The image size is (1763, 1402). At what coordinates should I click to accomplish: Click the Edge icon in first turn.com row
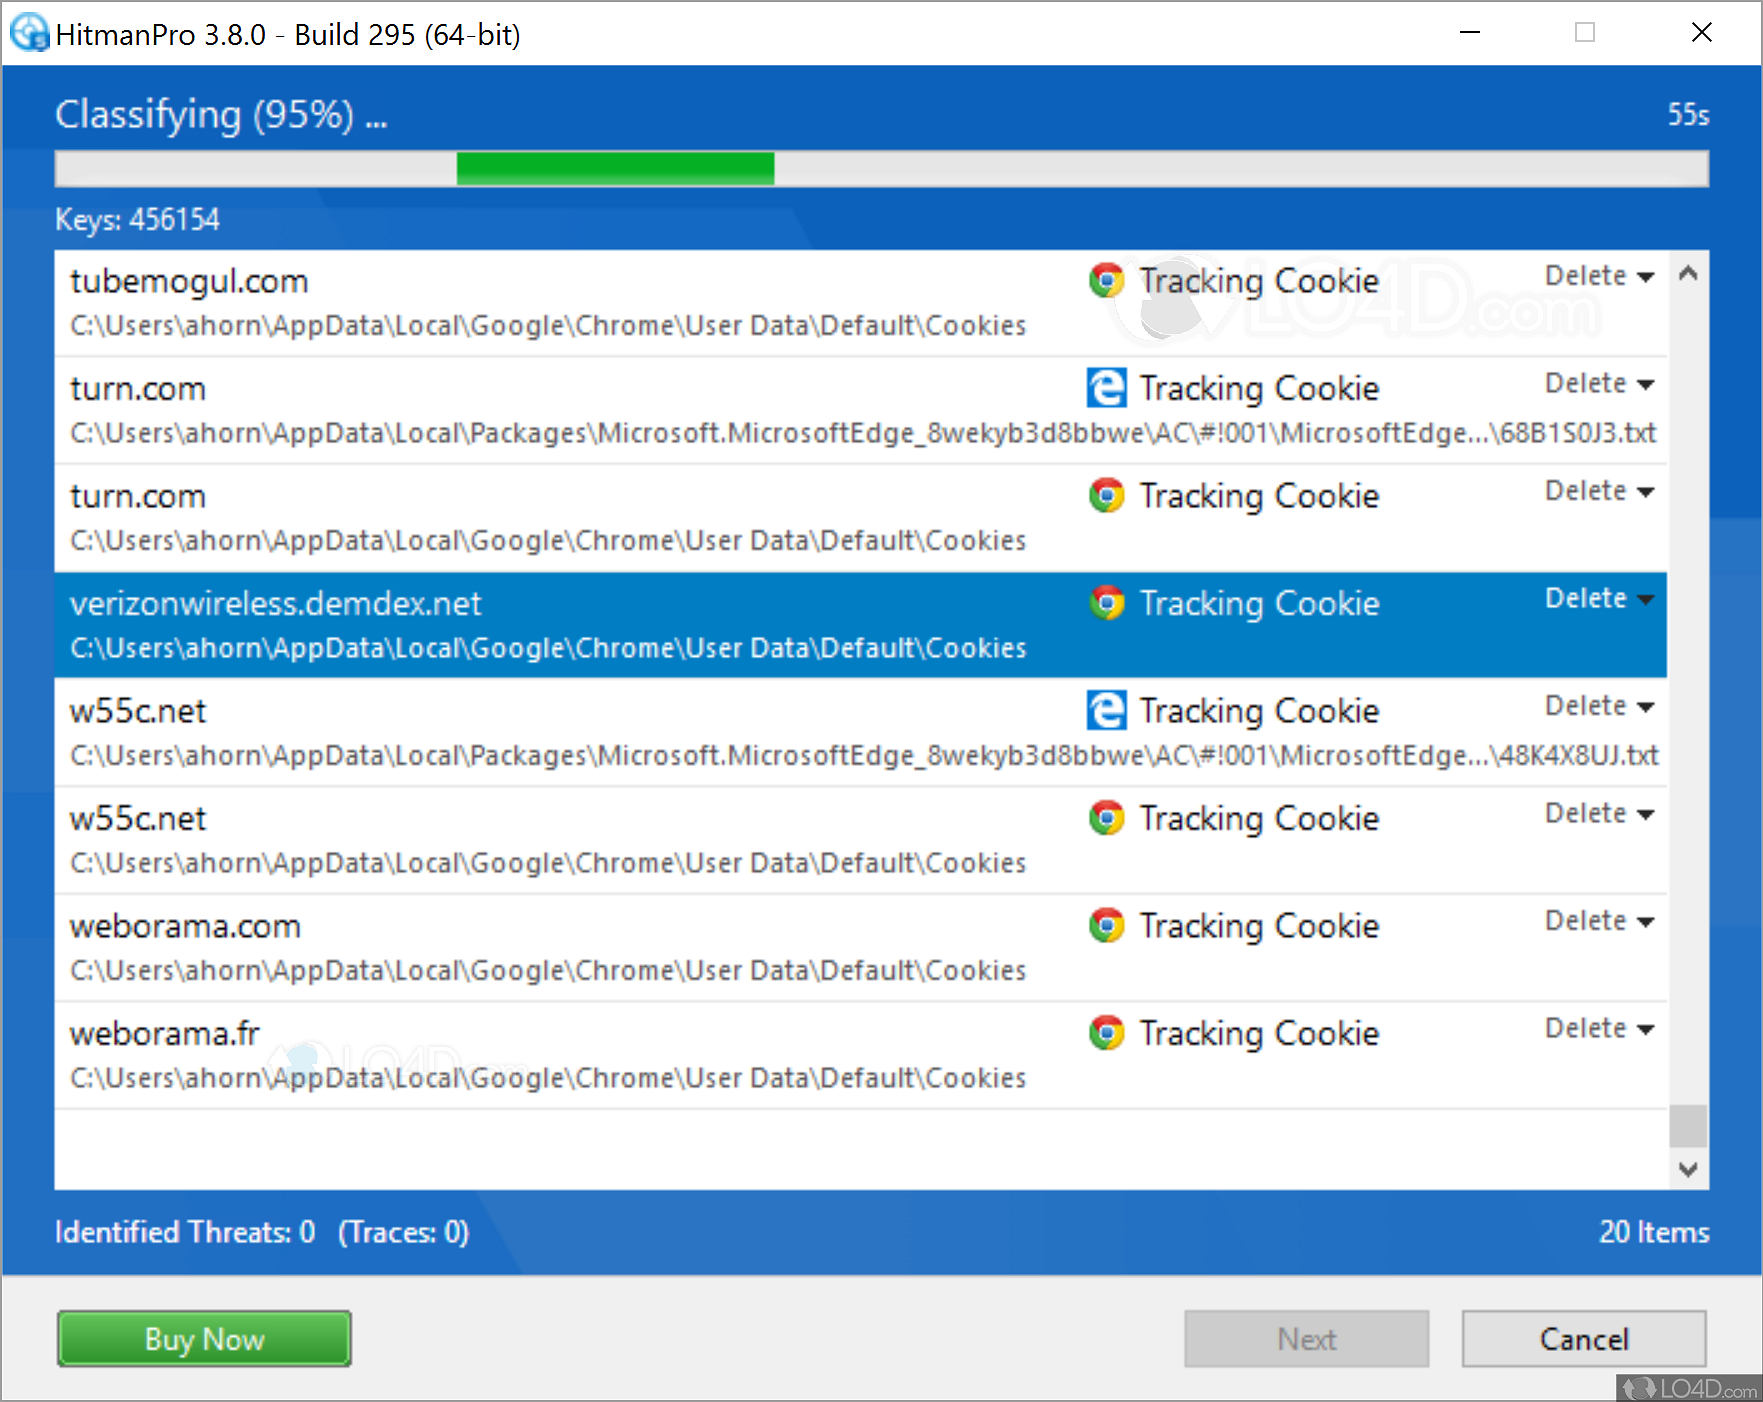click(x=1106, y=388)
